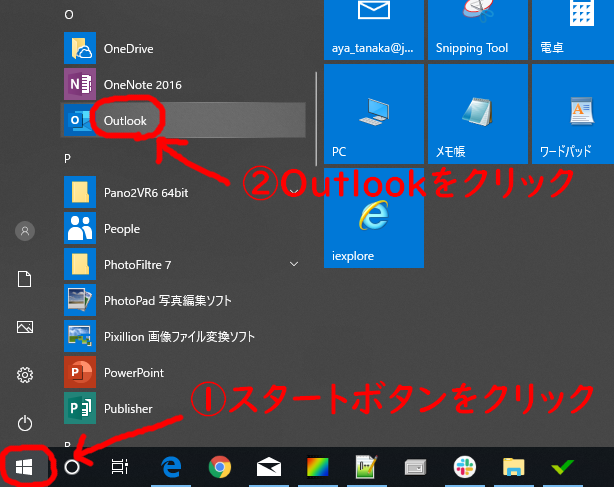Open Publisher from the app list
The width and height of the screenshot is (614, 487).
(x=184, y=409)
